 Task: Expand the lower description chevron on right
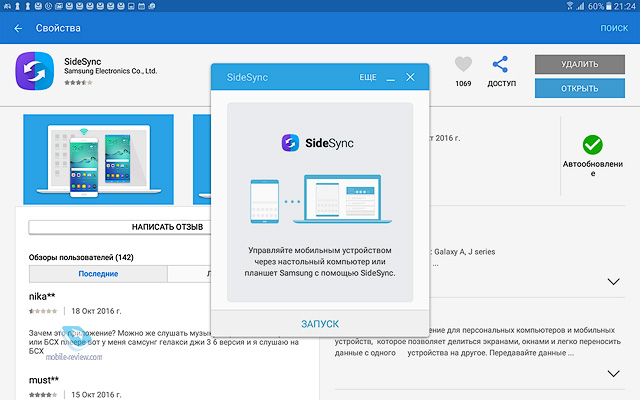[614, 374]
